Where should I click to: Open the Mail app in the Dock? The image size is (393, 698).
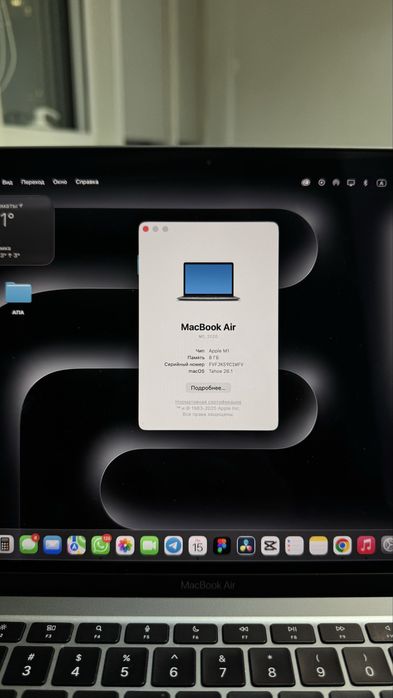[x=53, y=545]
